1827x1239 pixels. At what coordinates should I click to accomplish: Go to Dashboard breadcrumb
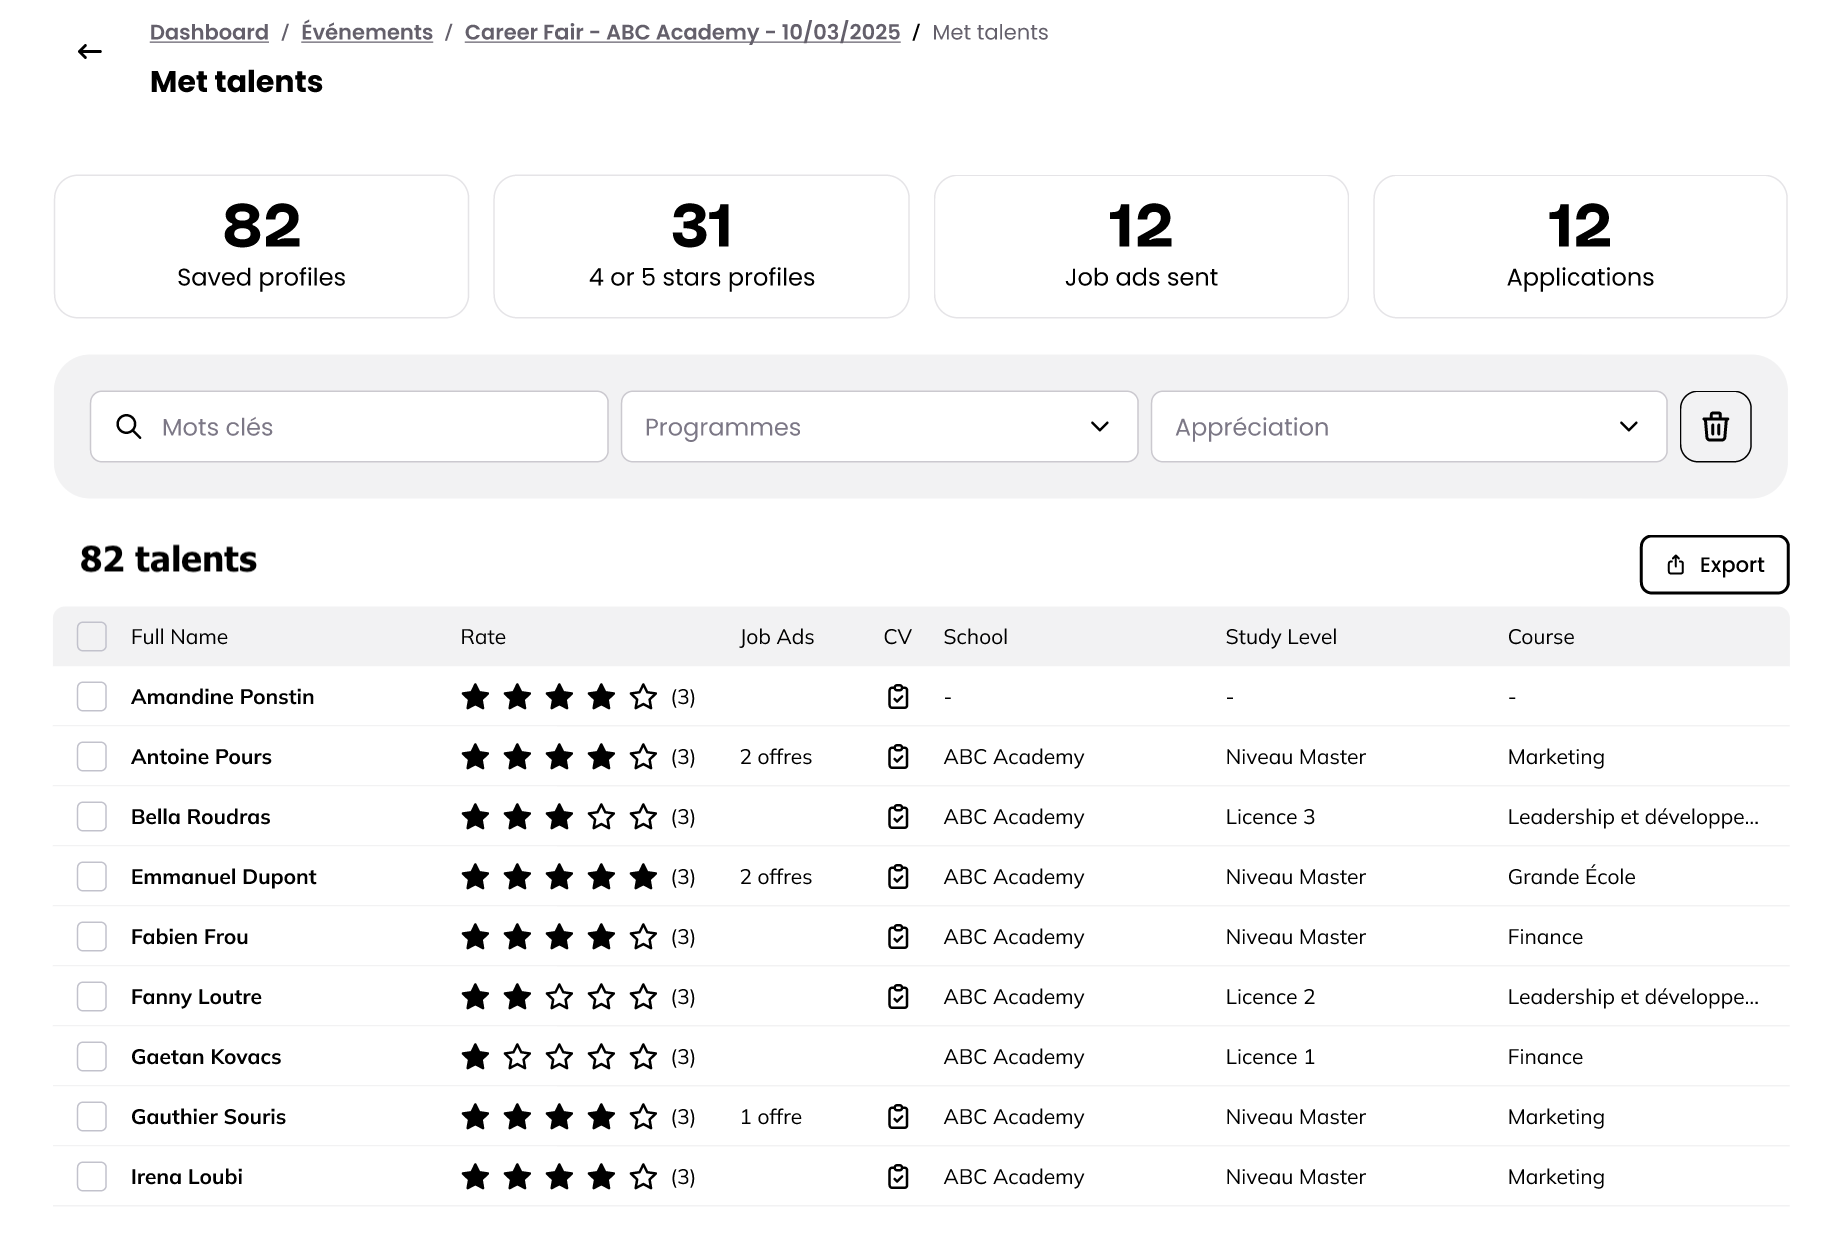pyautogui.click(x=209, y=32)
